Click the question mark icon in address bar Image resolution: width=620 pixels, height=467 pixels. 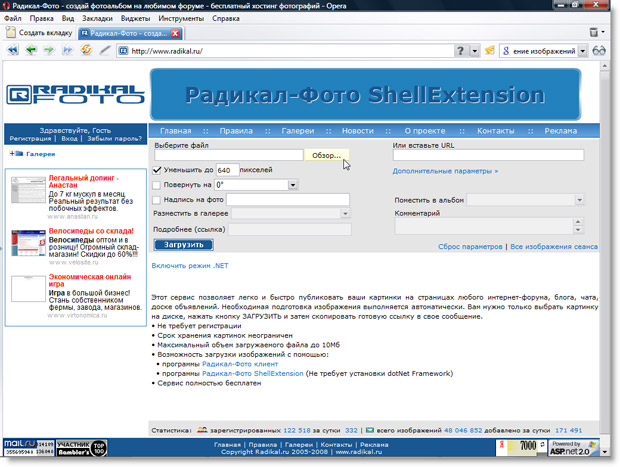coord(460,51)
